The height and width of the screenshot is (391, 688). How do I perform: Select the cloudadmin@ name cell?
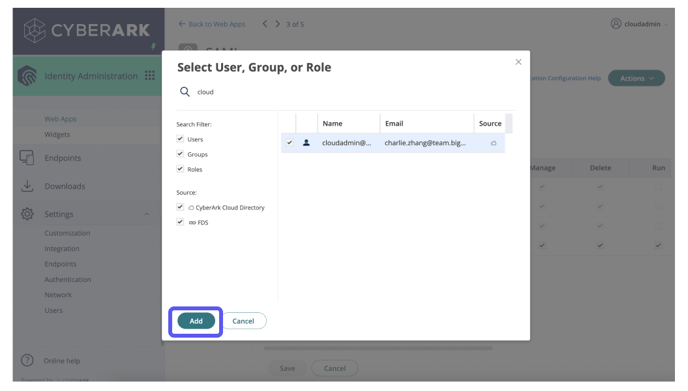tap(347, 143)
